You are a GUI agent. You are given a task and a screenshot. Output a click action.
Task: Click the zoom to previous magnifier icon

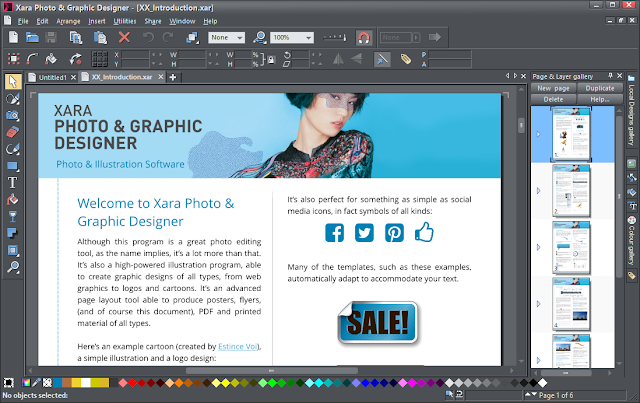pyautogui.click(x=260, y=38)
